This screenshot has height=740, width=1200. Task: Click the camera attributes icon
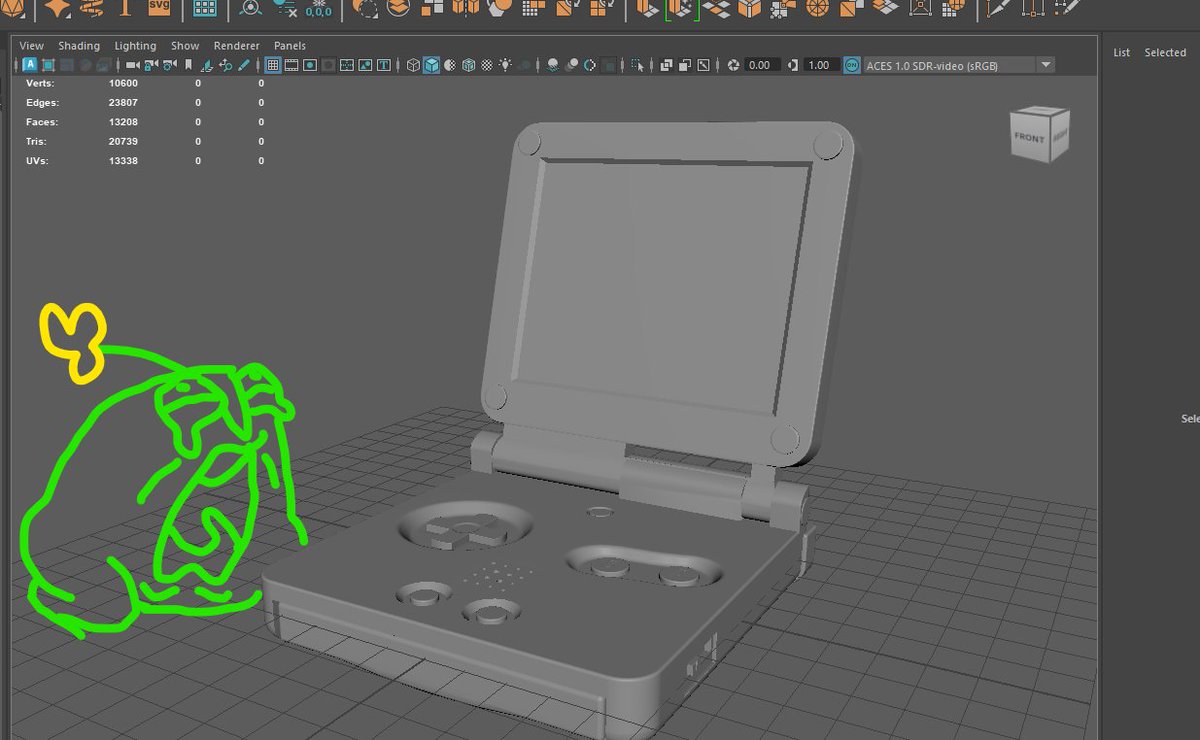[x=169, y=65]
